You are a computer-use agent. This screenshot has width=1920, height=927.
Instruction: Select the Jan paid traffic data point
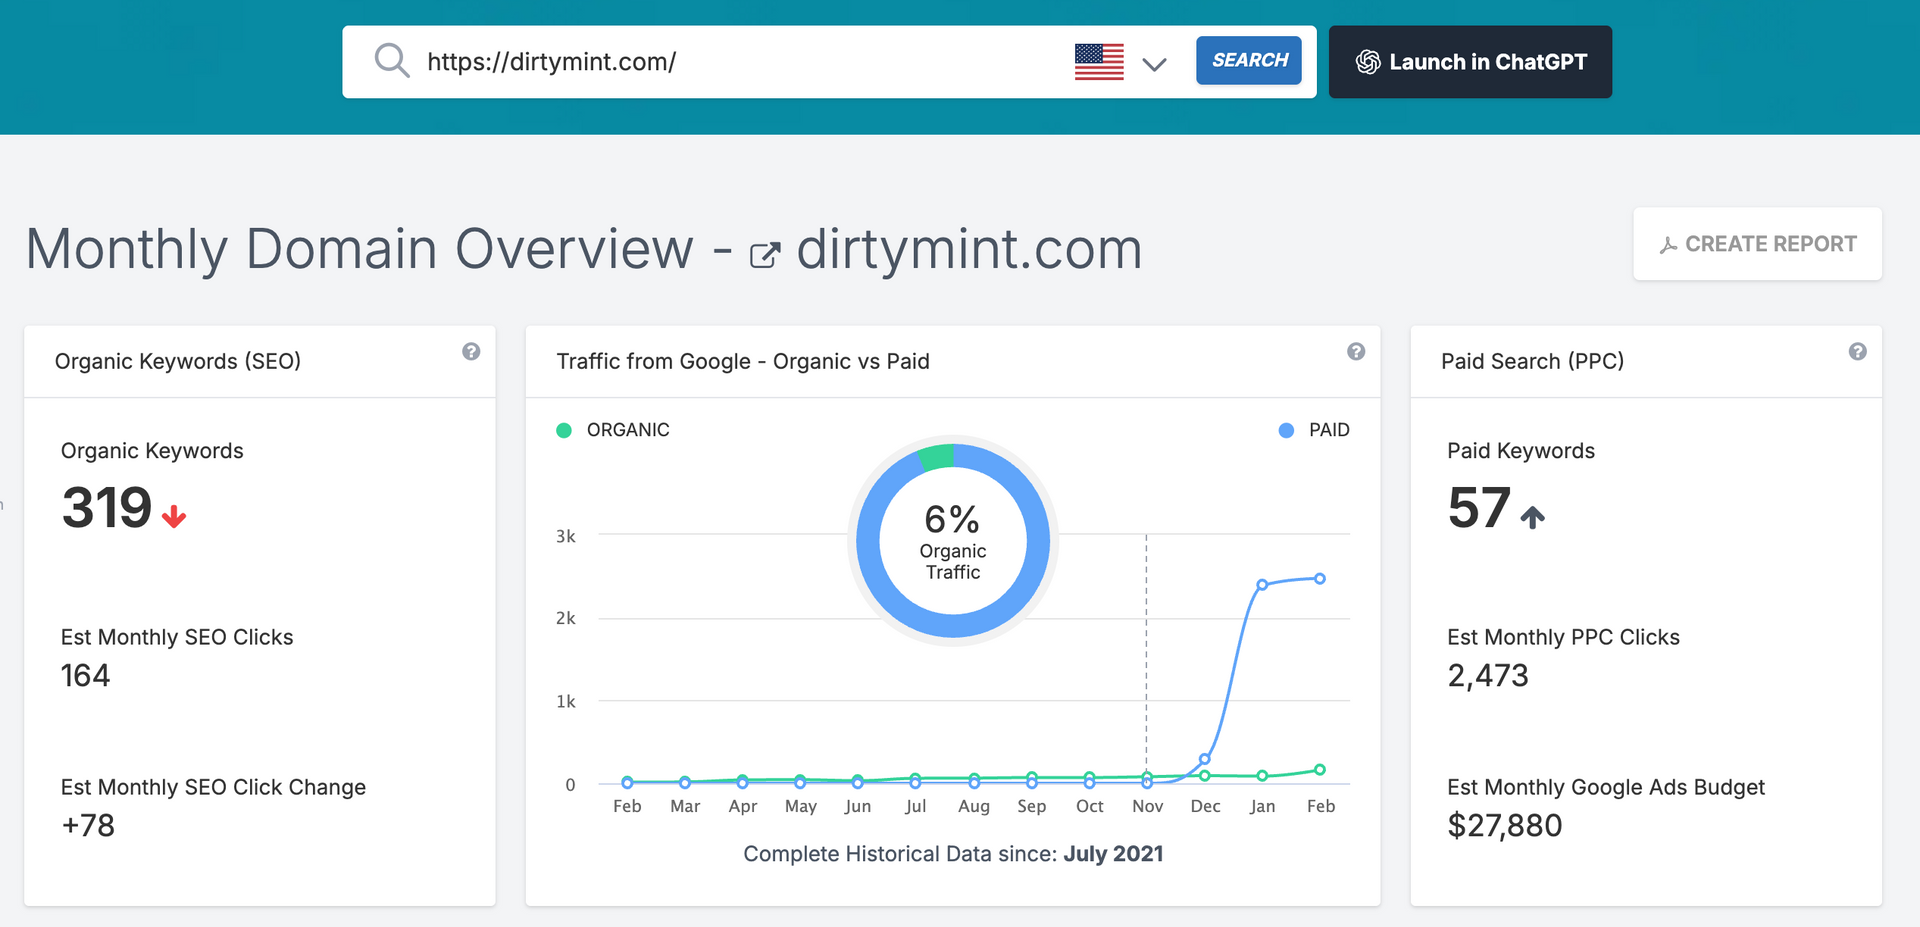1262,585
